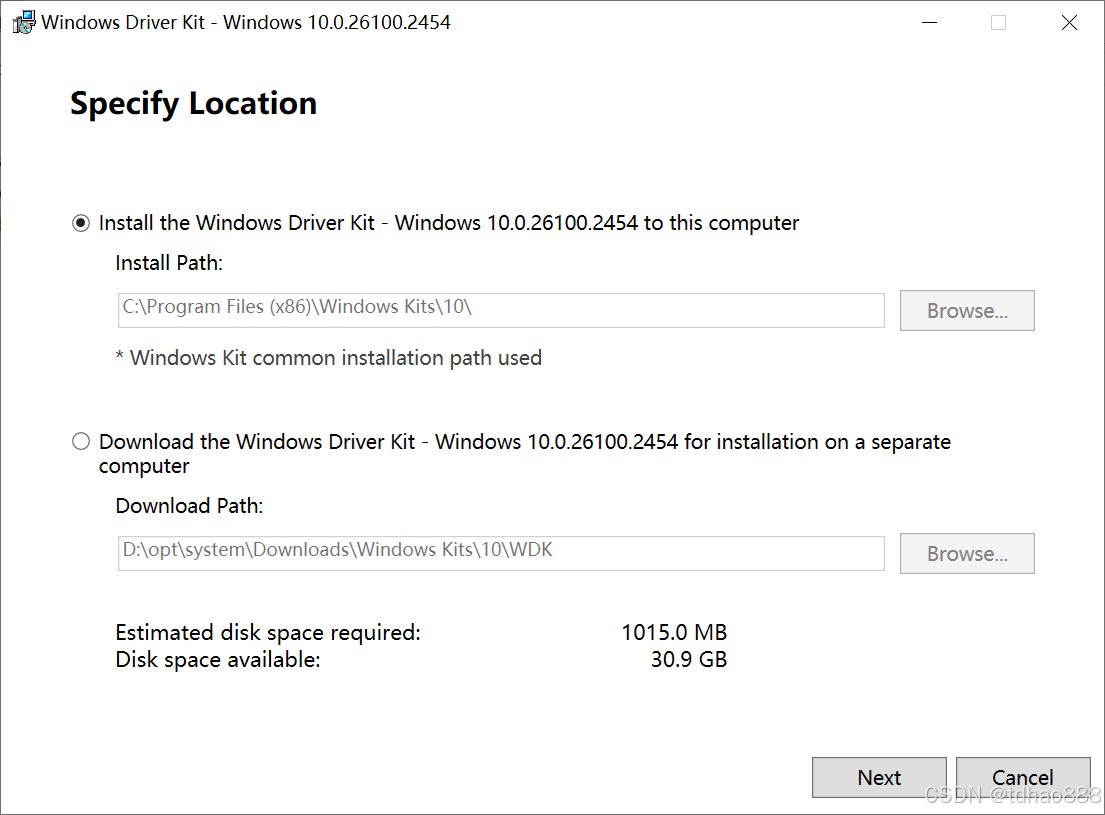
Task: Click the Install Path text field
Action: pyautogui.click(x=501, y=310)
